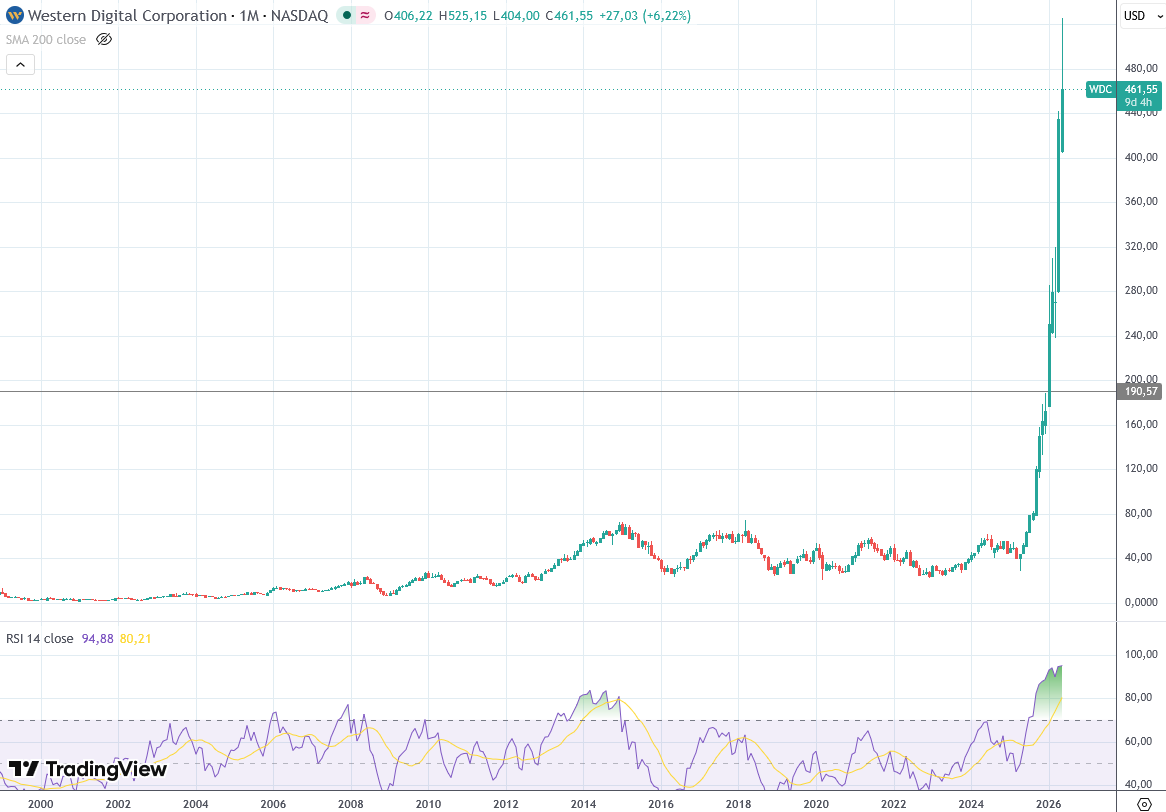Click the 190,57 horizontal line price label

(x=1140, y=391)
